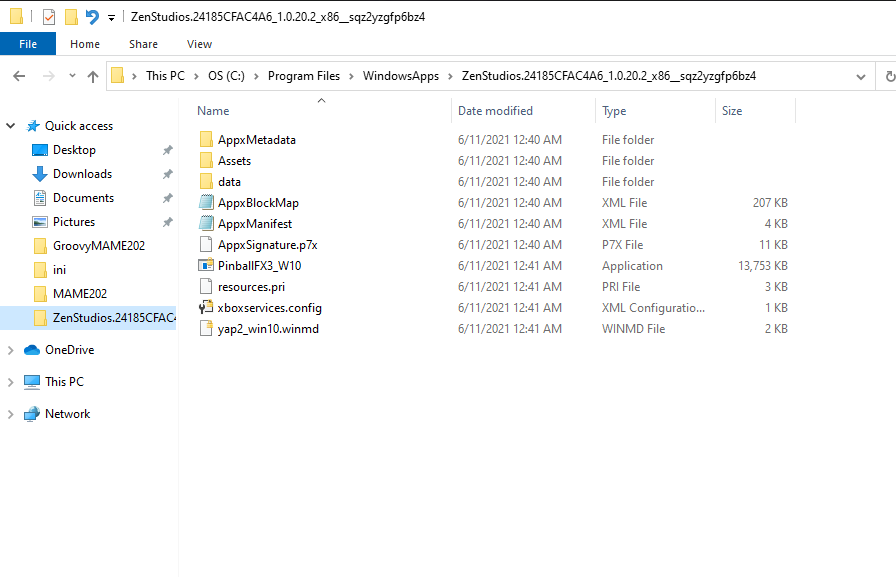
Task: Open the Home ribbon tab
Action: click(x=85, y=44)
